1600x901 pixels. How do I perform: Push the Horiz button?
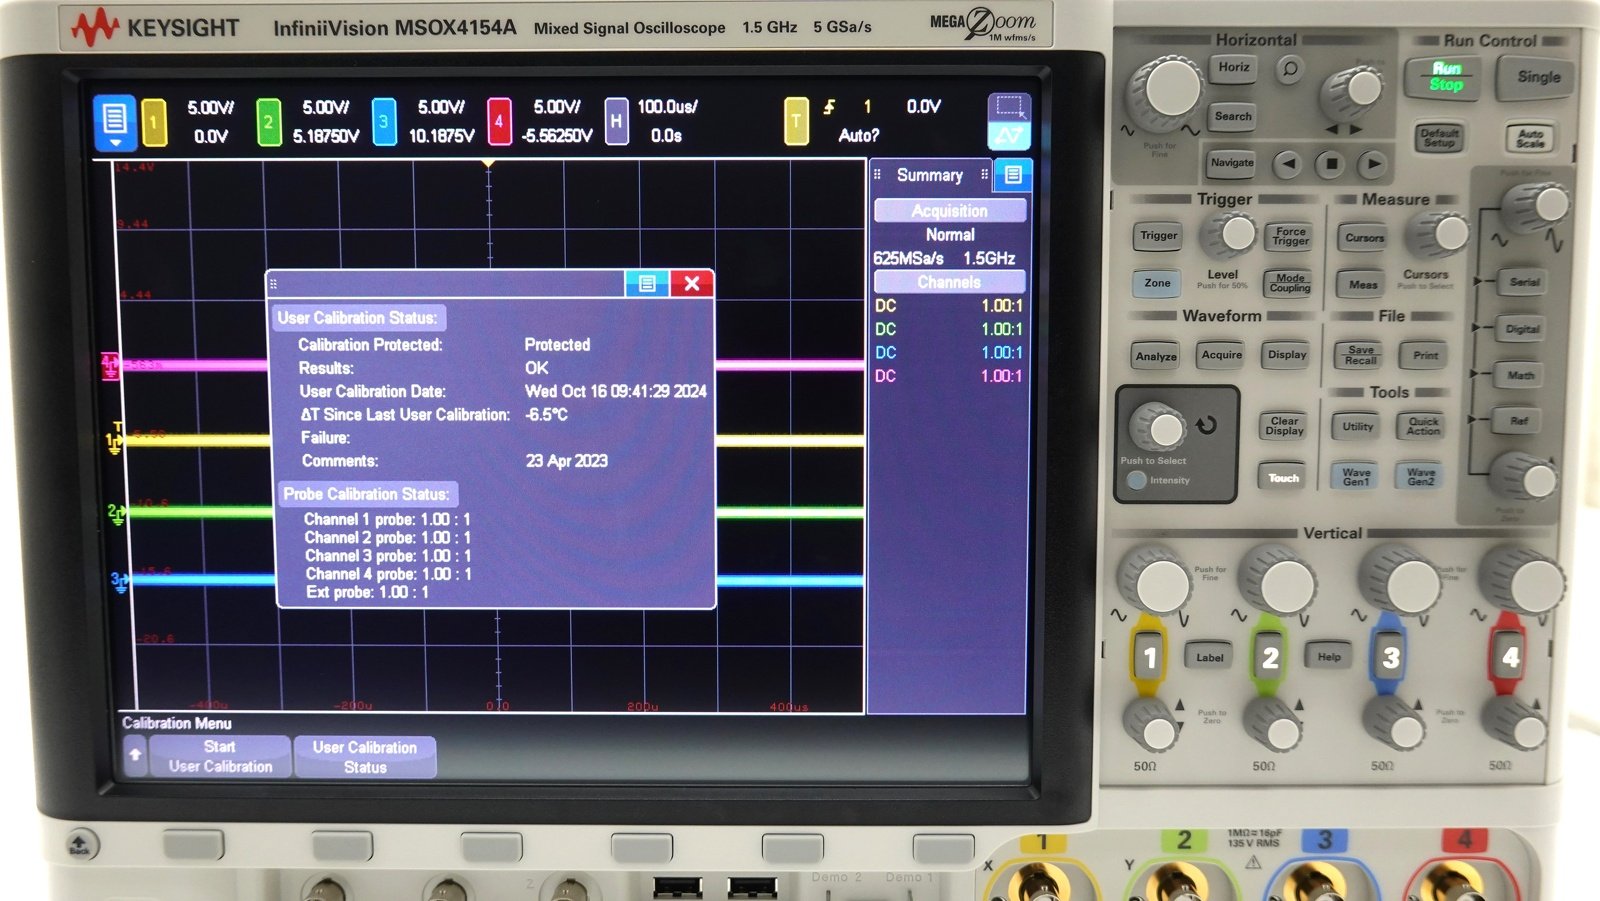(x=1234, y=68)
